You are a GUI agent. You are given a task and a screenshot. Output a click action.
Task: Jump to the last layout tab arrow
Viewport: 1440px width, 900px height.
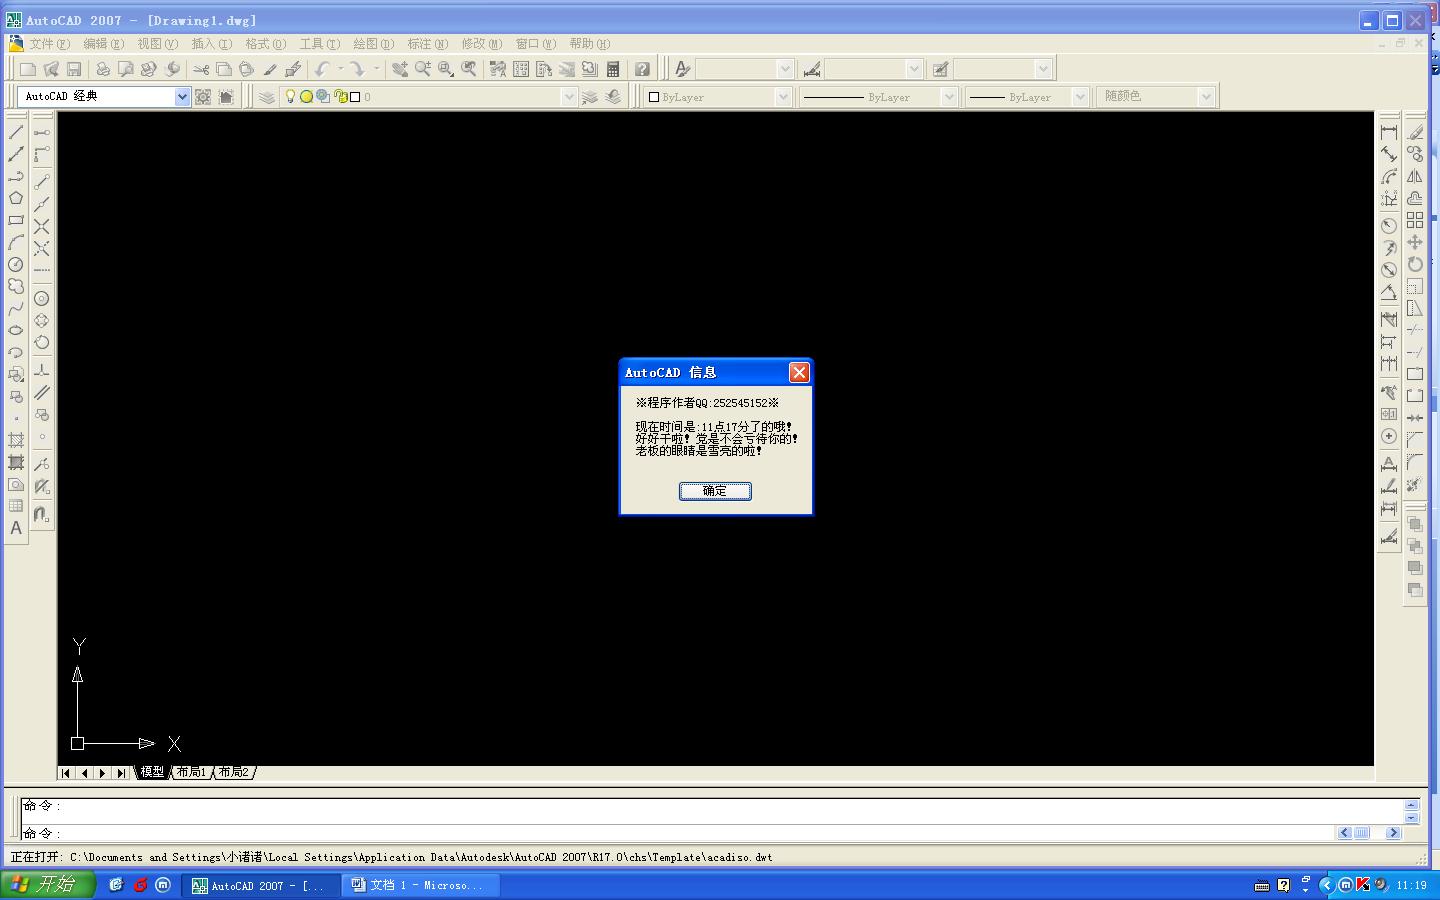(x=121, y=773)
